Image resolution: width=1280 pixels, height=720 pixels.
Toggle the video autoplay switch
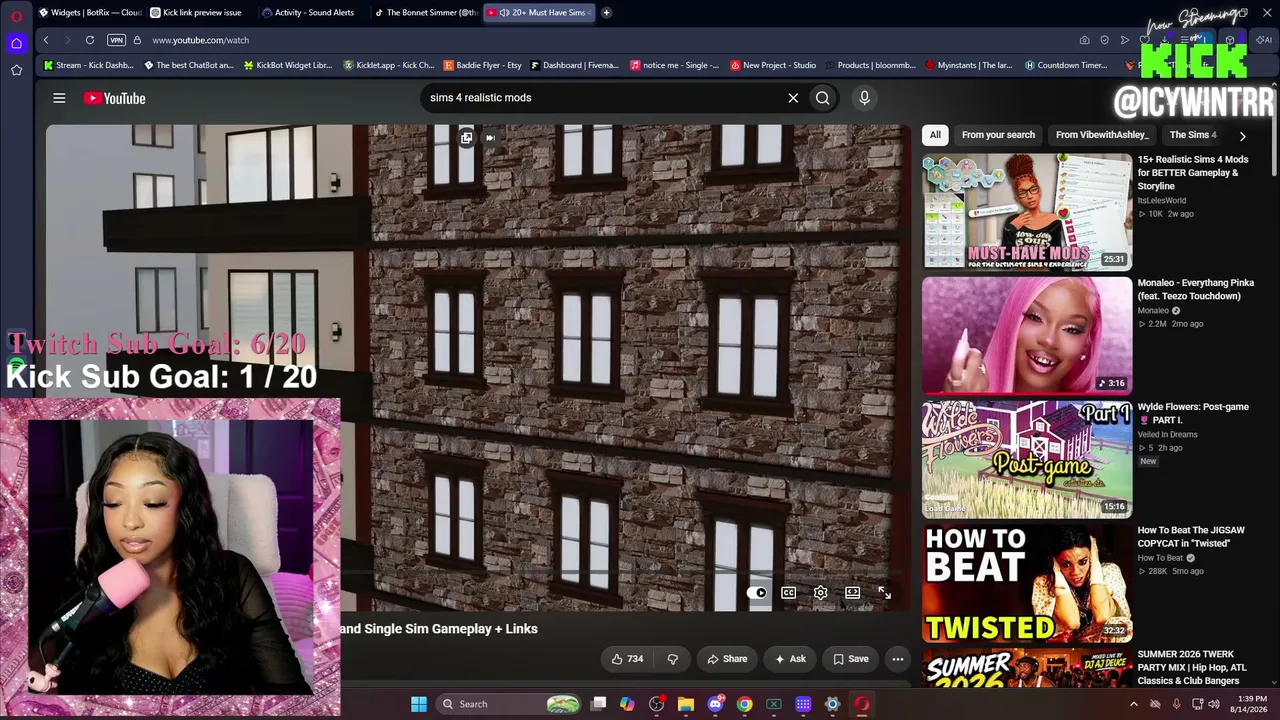pos(757,593)
